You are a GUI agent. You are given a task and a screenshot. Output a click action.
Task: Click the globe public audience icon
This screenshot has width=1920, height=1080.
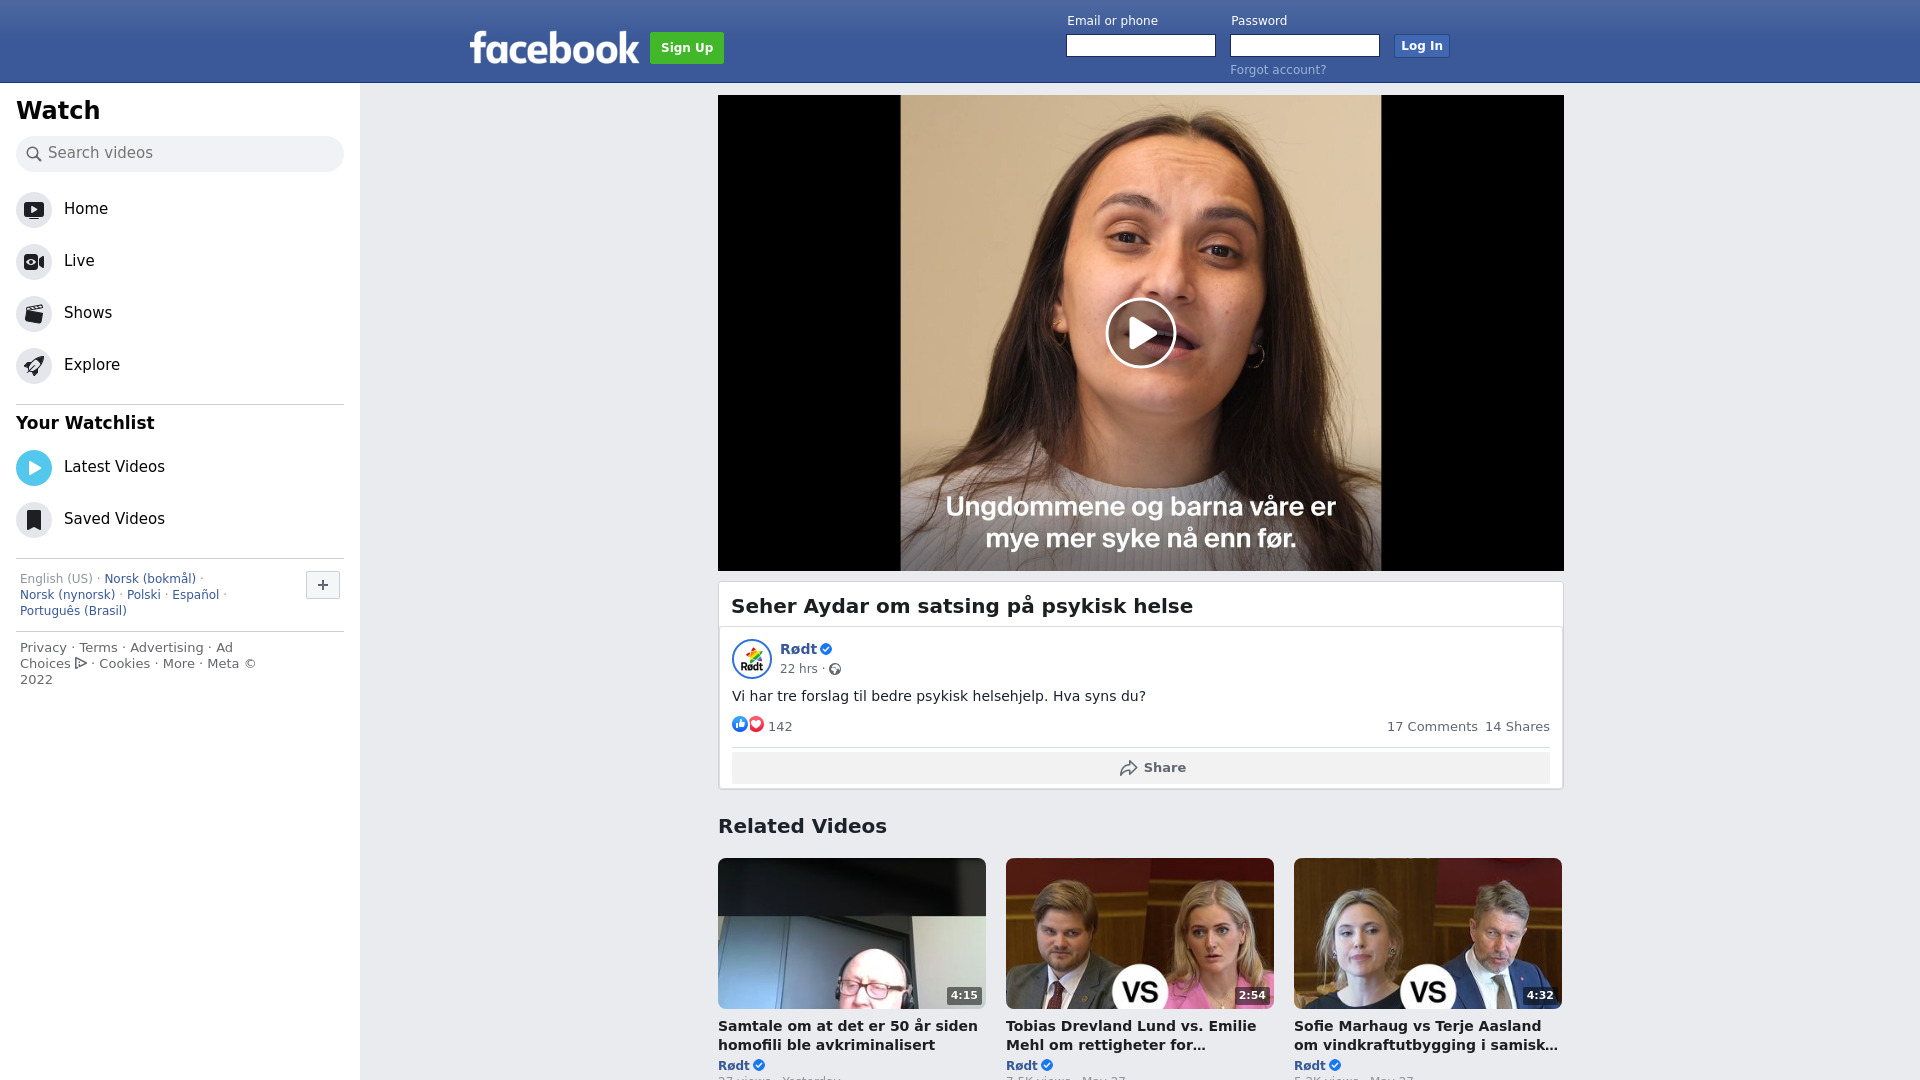835,670
